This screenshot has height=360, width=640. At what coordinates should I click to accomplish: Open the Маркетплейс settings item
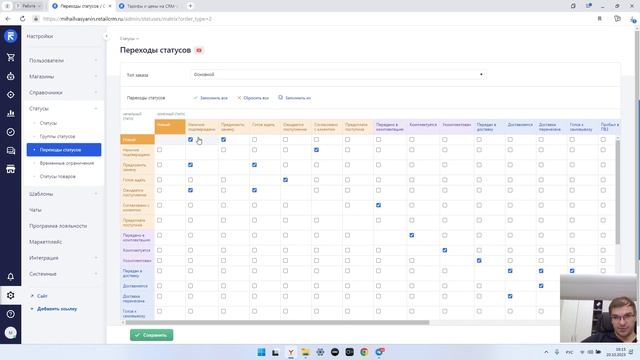pos(46,242)
